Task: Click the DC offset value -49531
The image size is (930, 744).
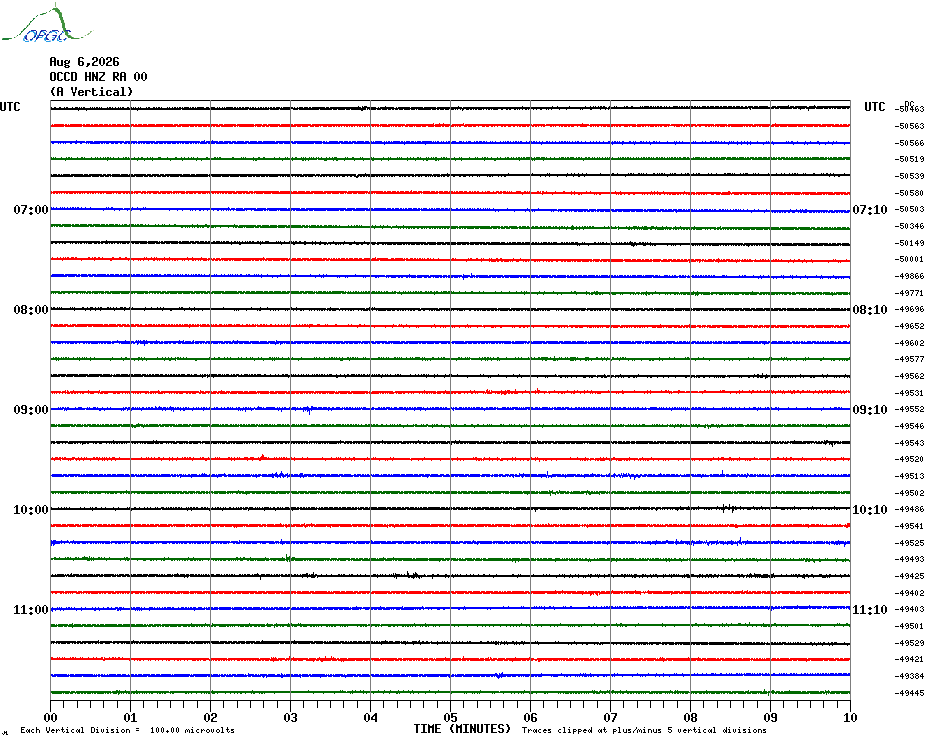Action: click(909, 393)
